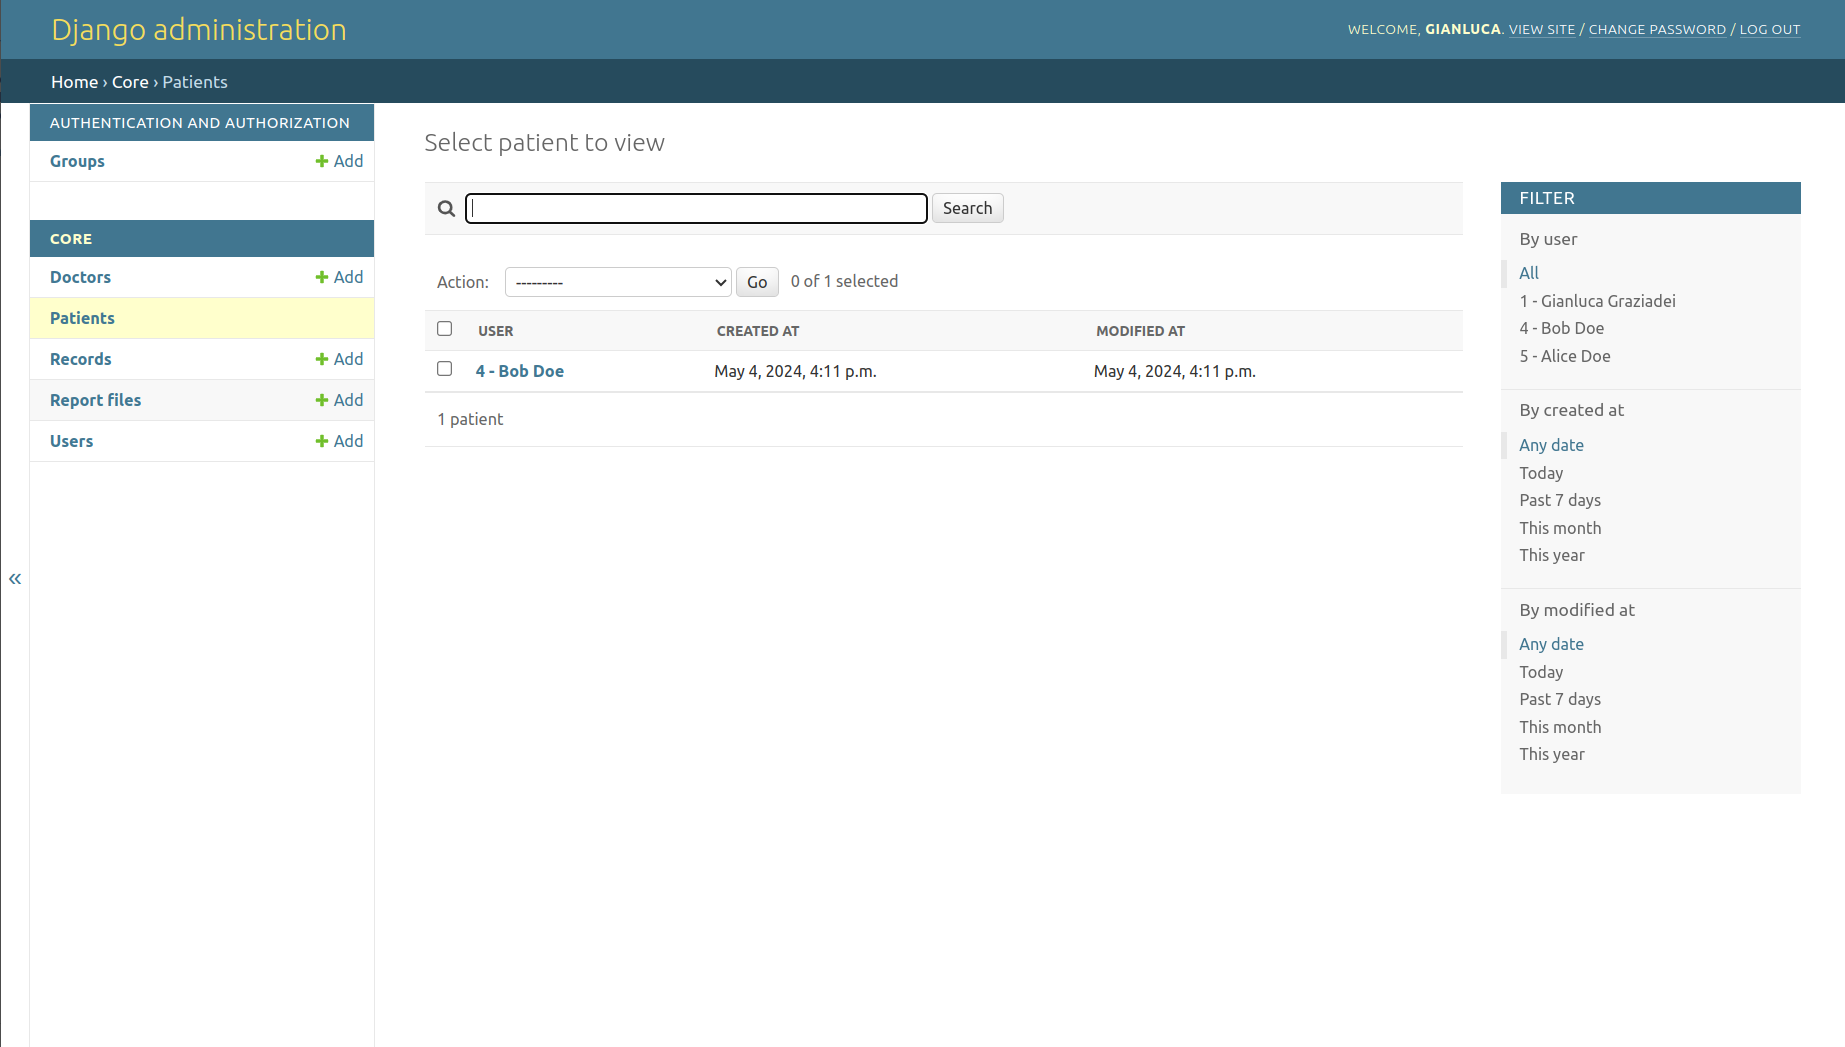Sort by the Created At column header

(x=758, y=331)
